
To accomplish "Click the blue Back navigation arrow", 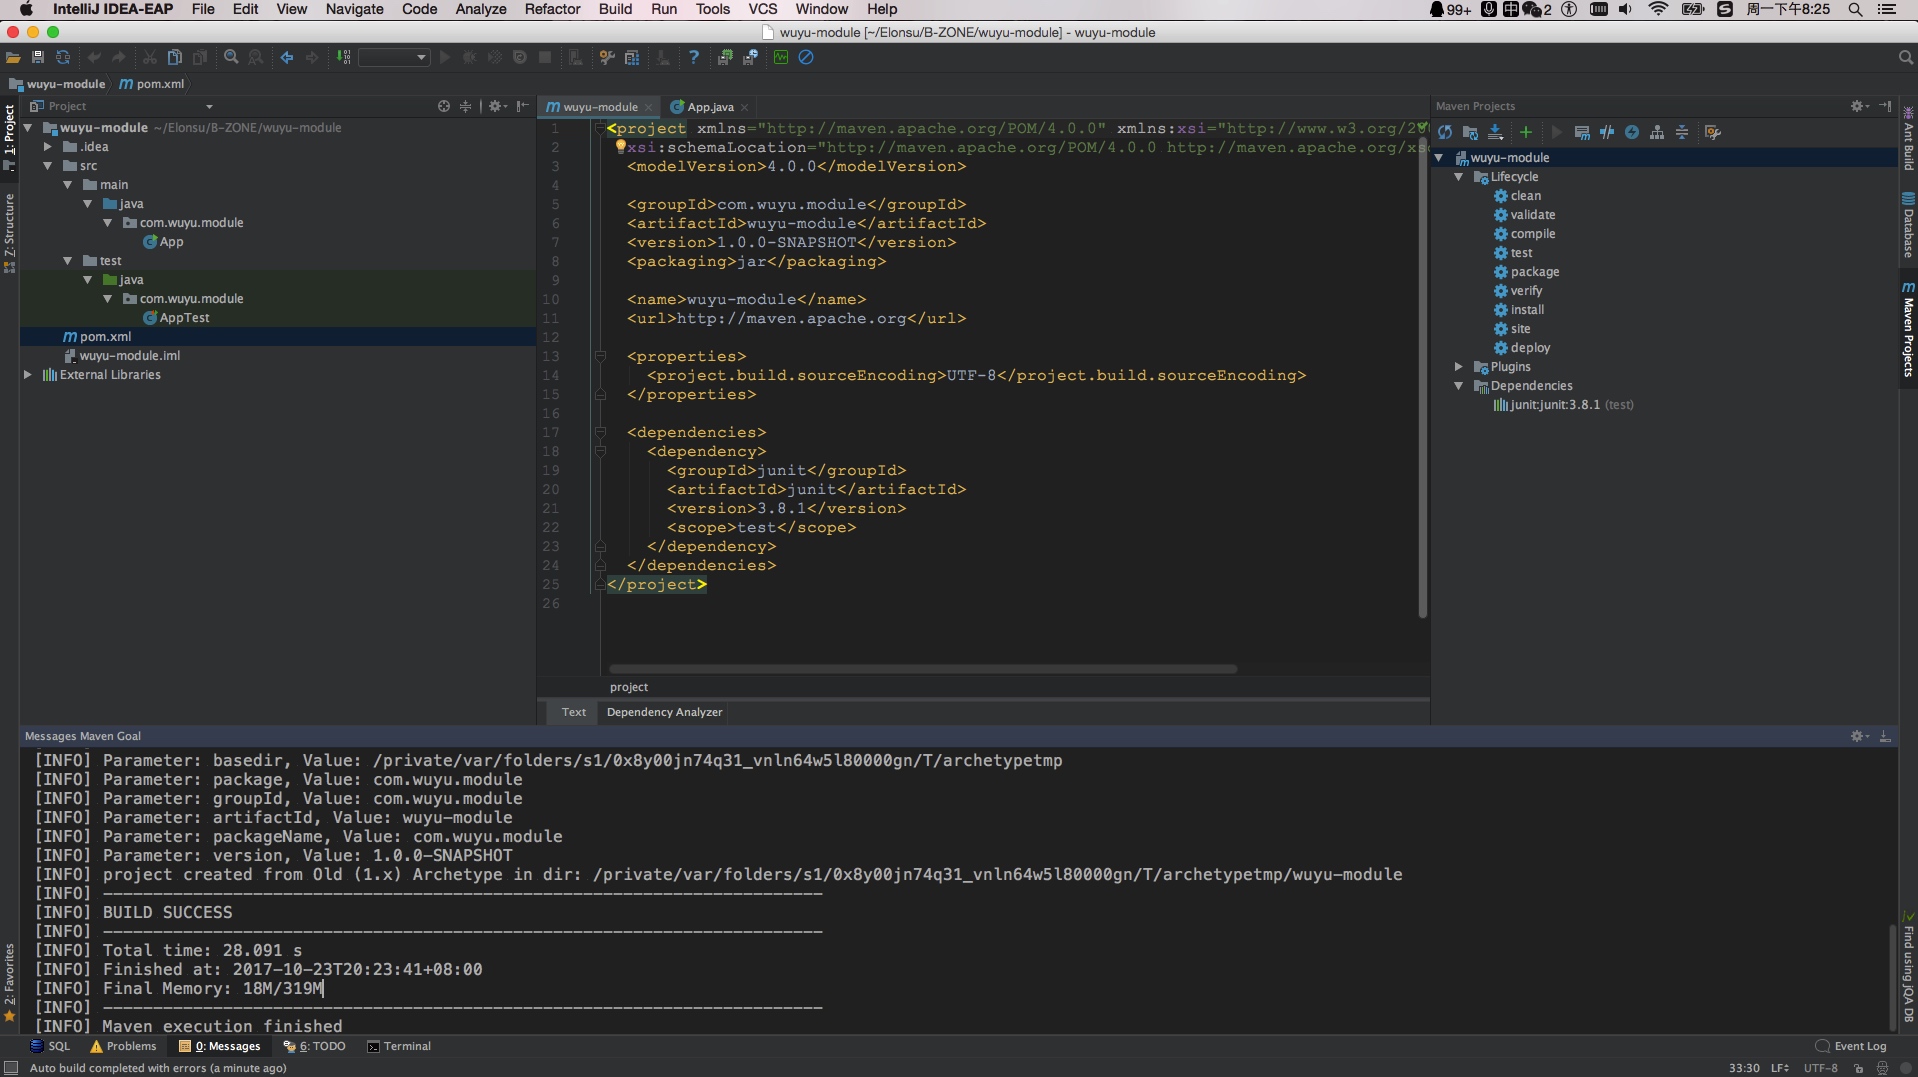I will click(287, 58).
